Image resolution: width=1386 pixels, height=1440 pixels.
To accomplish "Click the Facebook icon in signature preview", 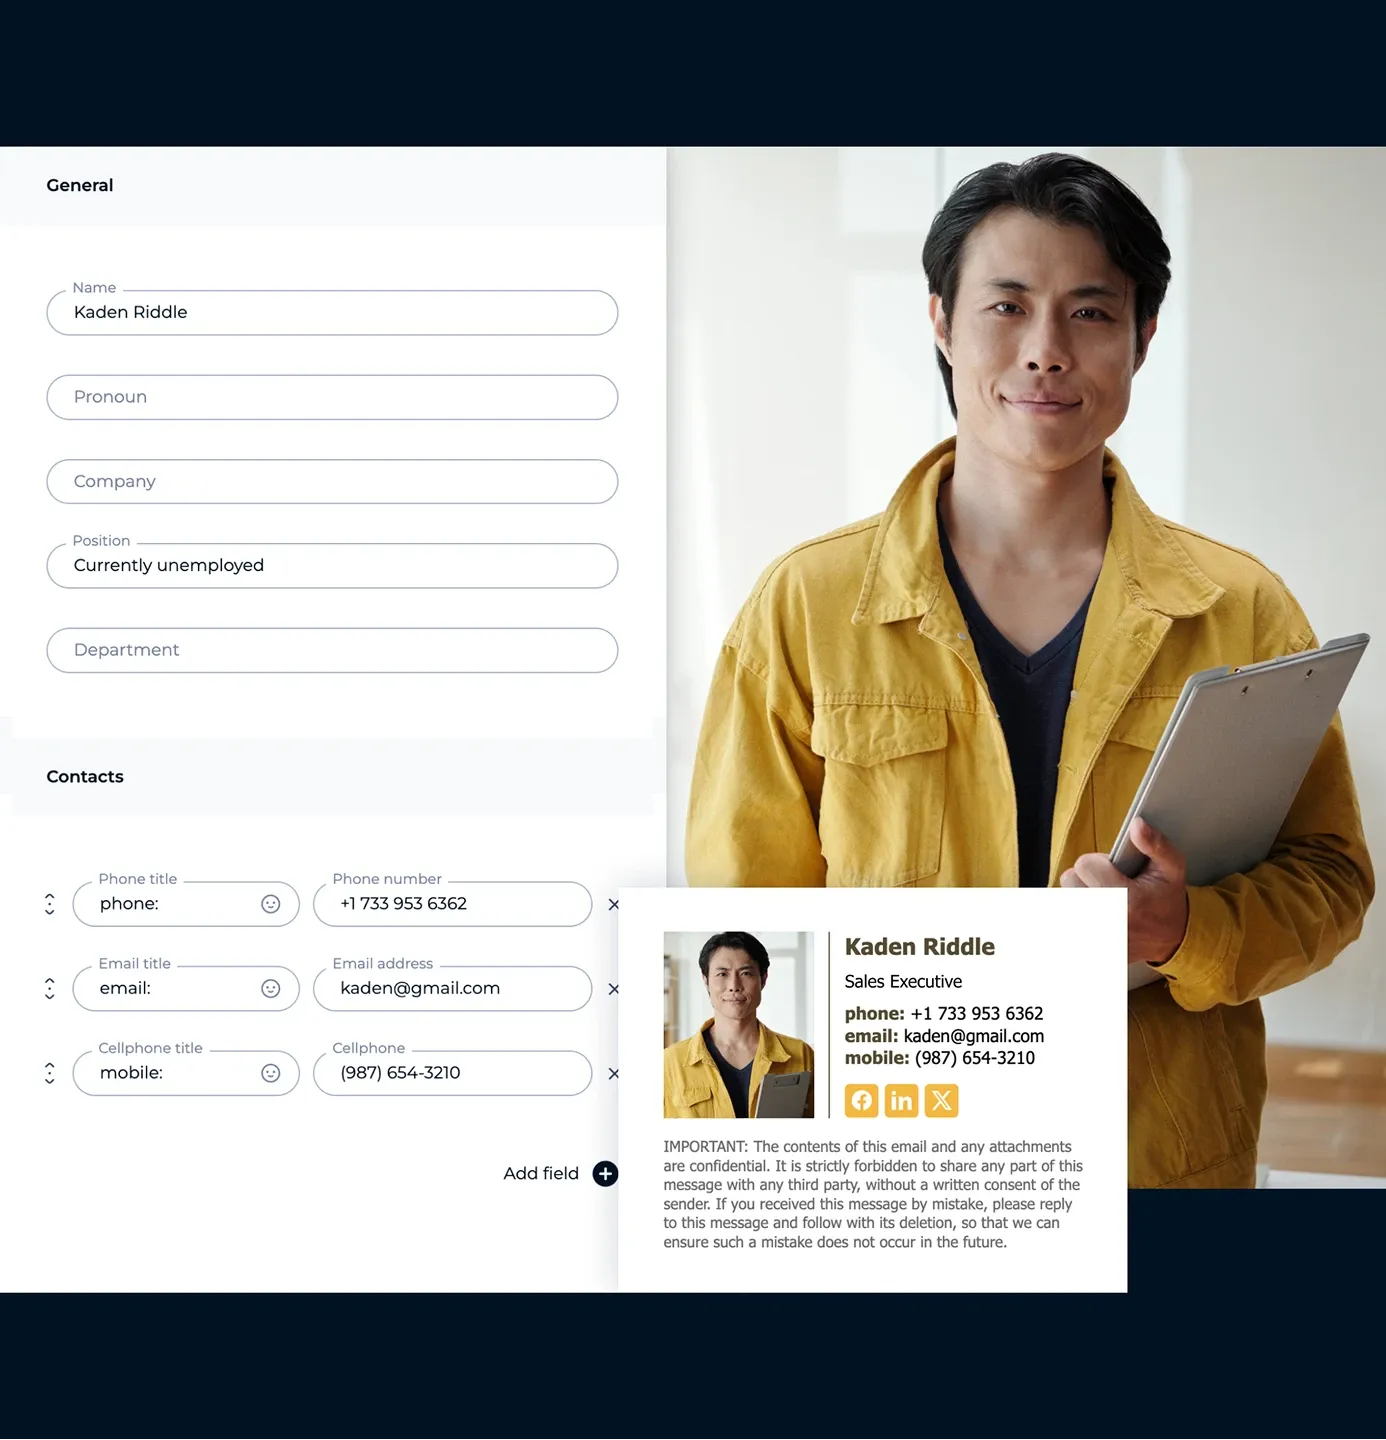I will click(x=861, y=1101).
